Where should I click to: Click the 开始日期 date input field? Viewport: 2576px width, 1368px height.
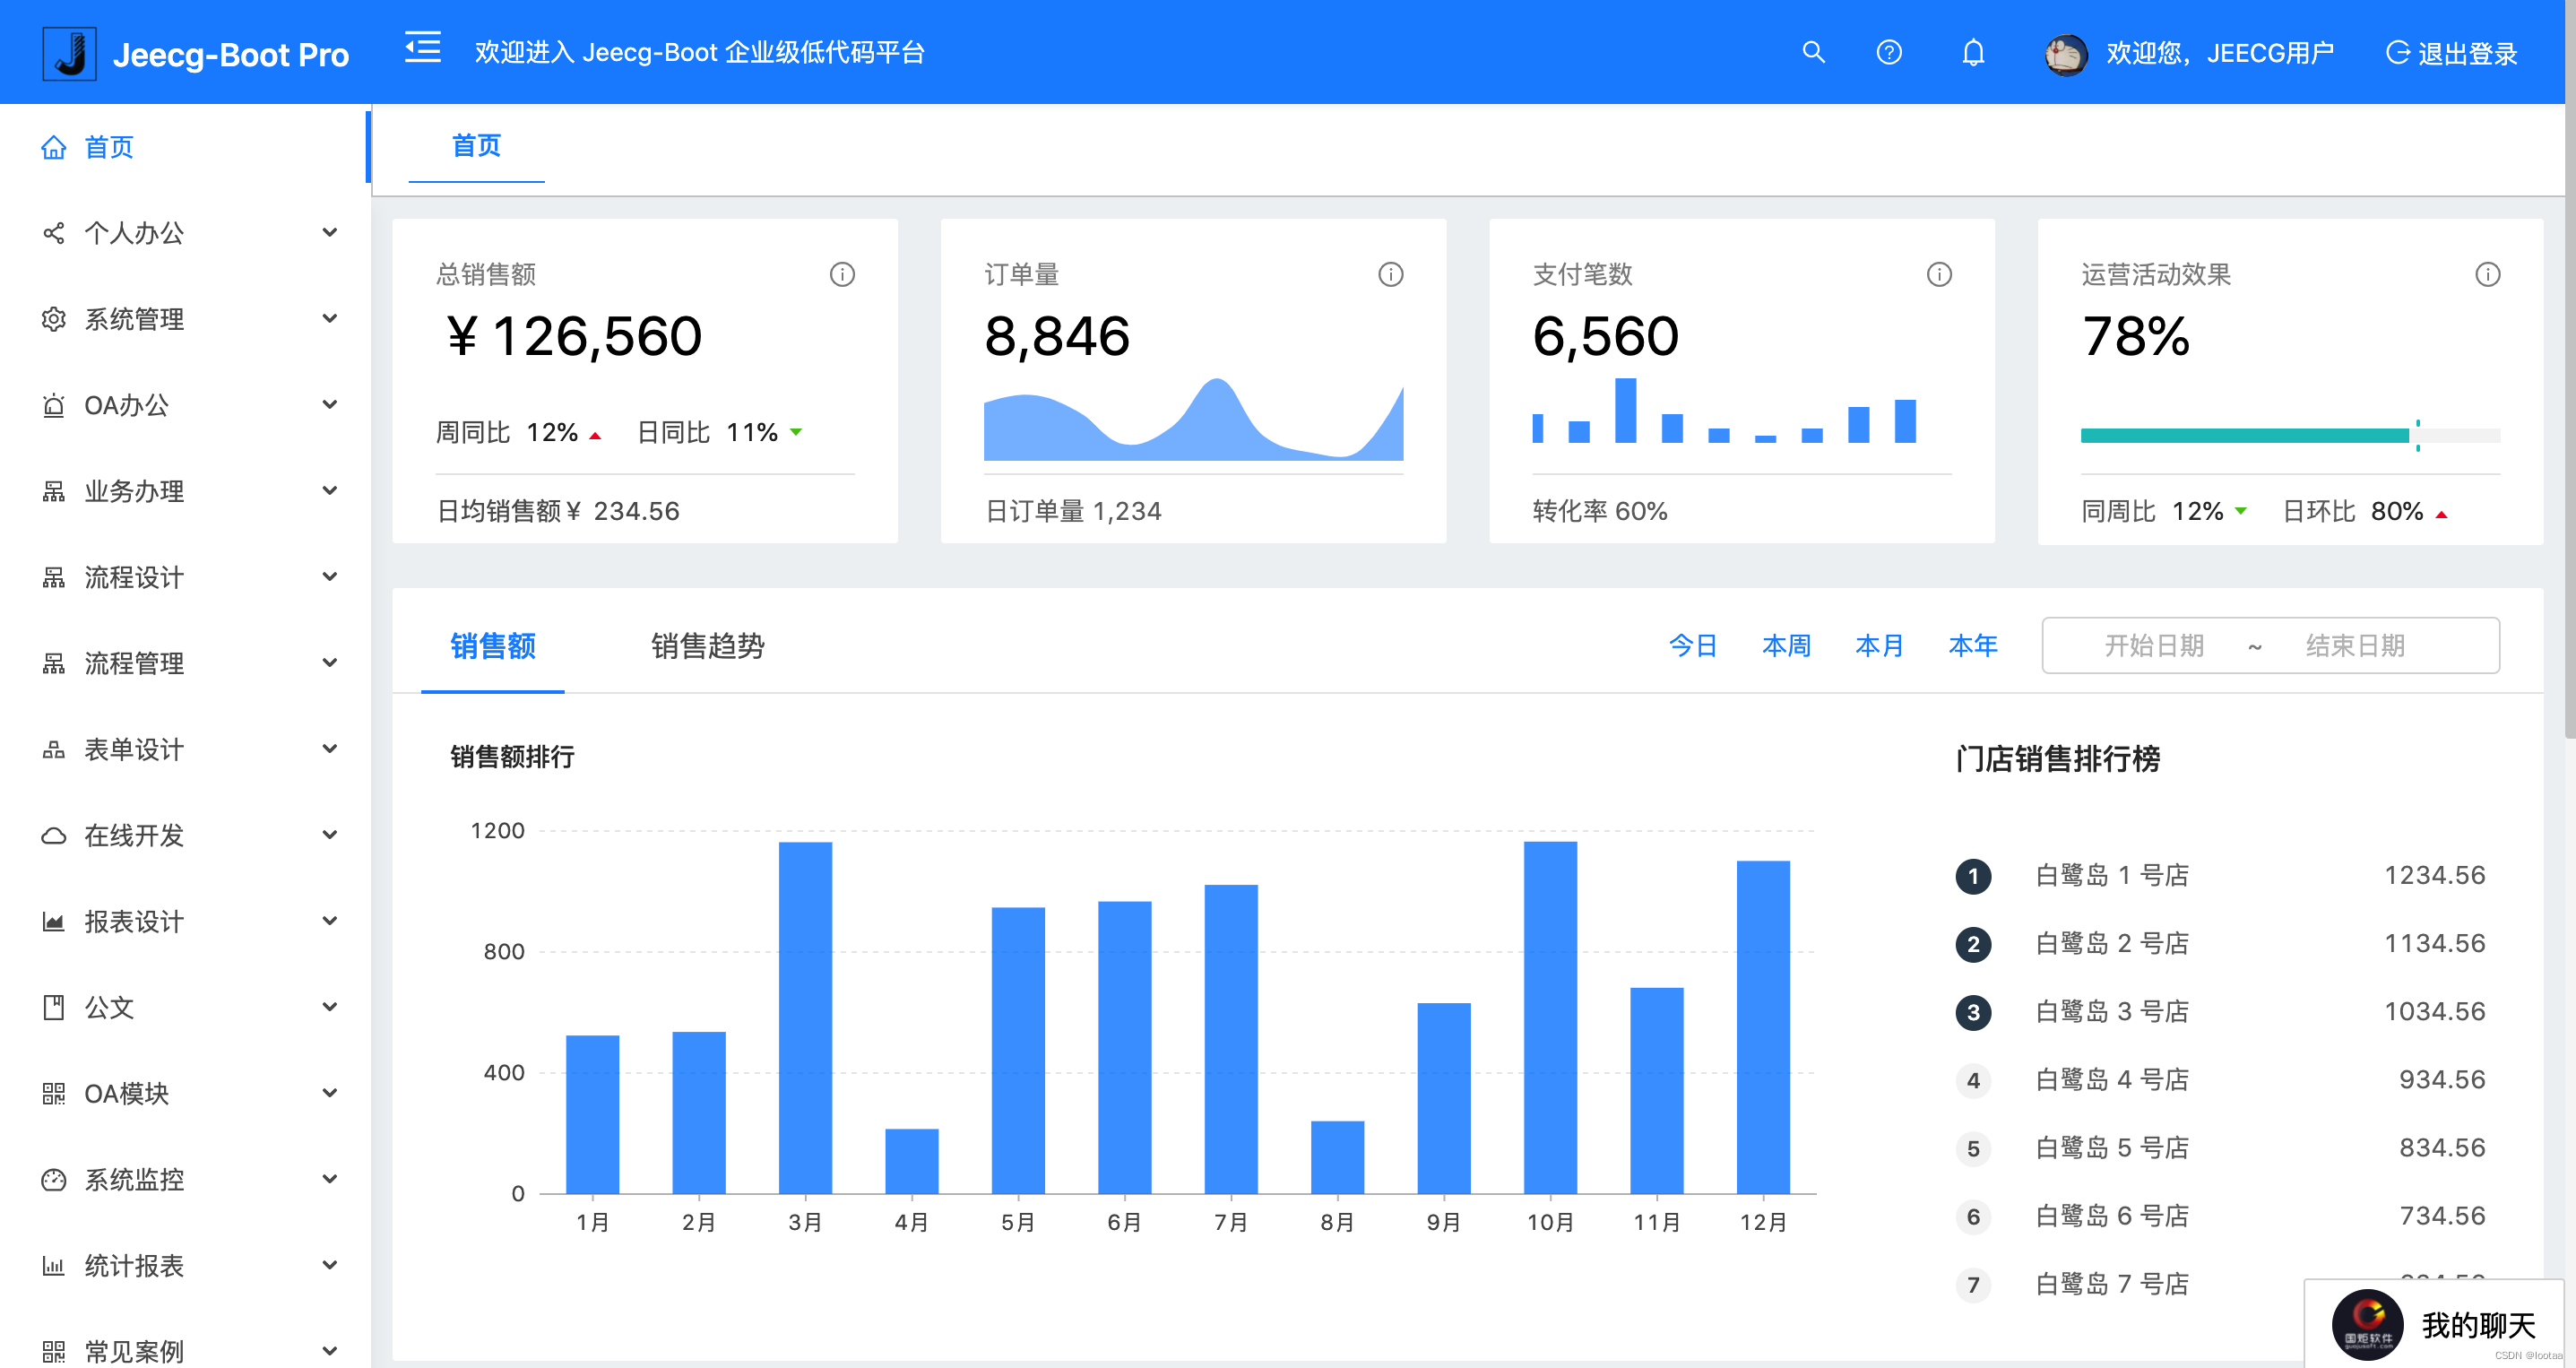pyautogui.click(x=2152, y=646)
